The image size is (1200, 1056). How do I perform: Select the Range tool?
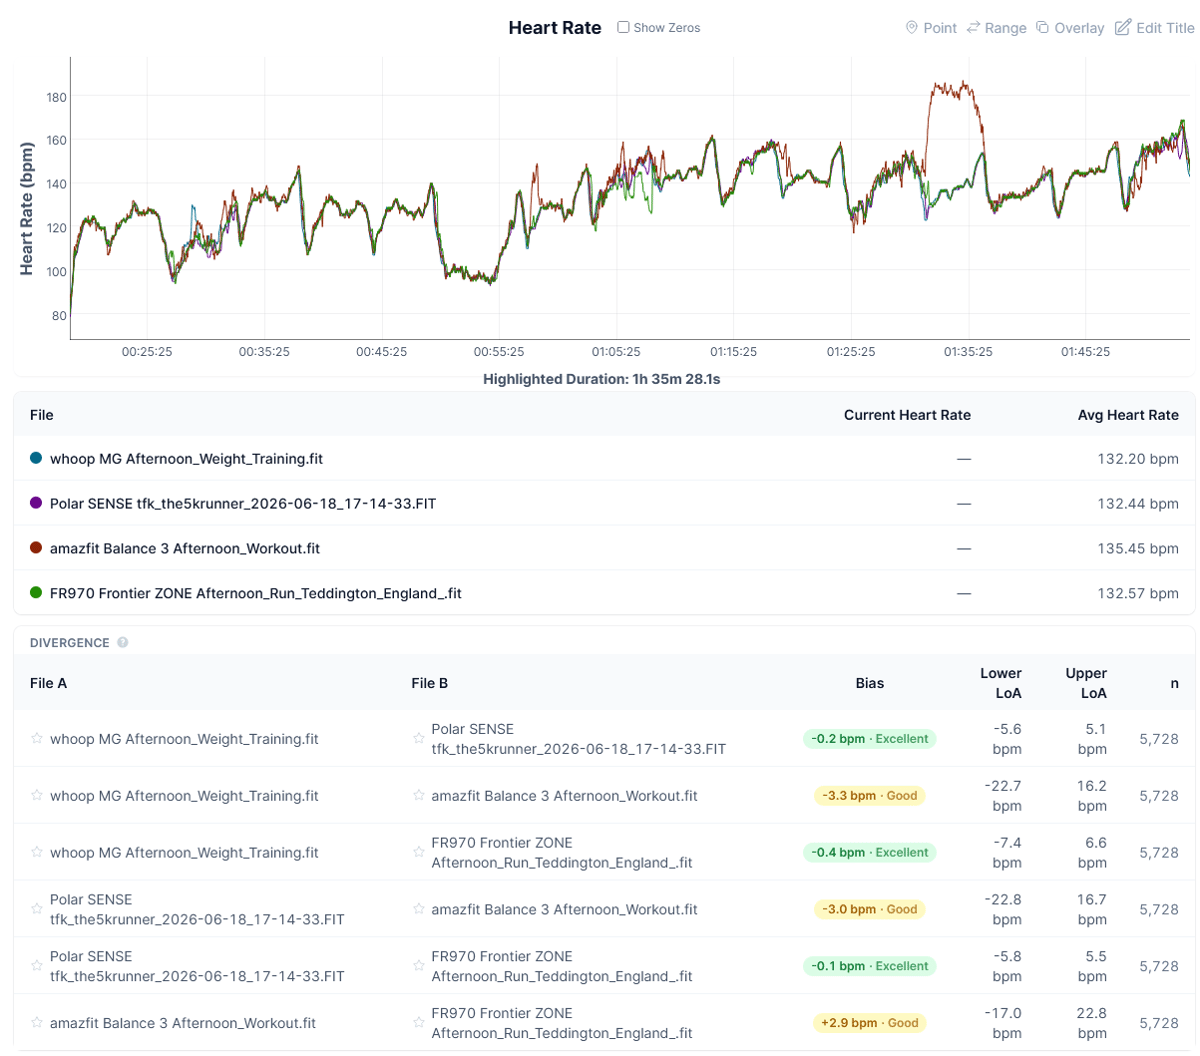click(x=997, y=28)
